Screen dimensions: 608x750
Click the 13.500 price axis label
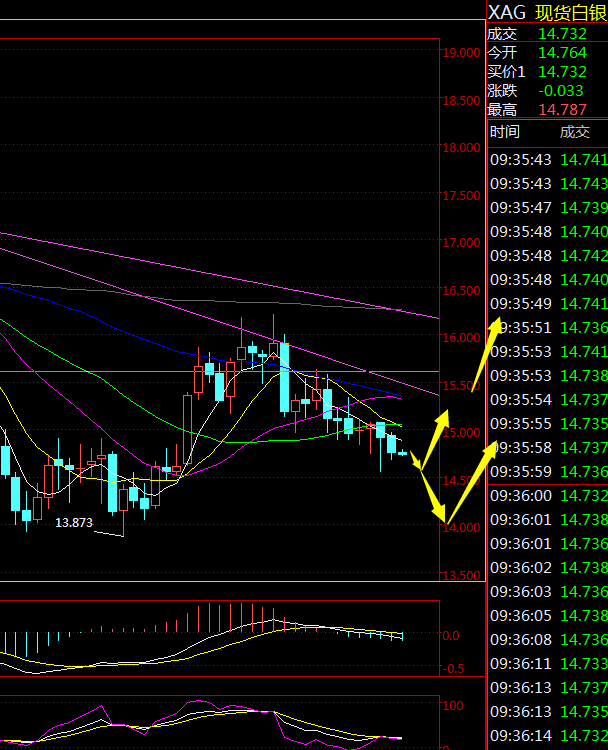(x=461, y=575)
